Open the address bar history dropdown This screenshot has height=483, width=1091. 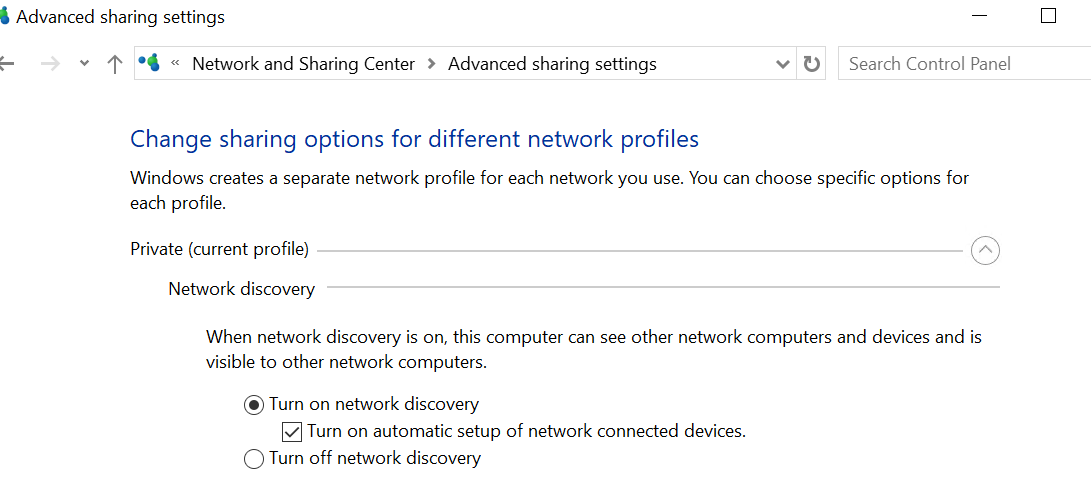tap(783, 64)
